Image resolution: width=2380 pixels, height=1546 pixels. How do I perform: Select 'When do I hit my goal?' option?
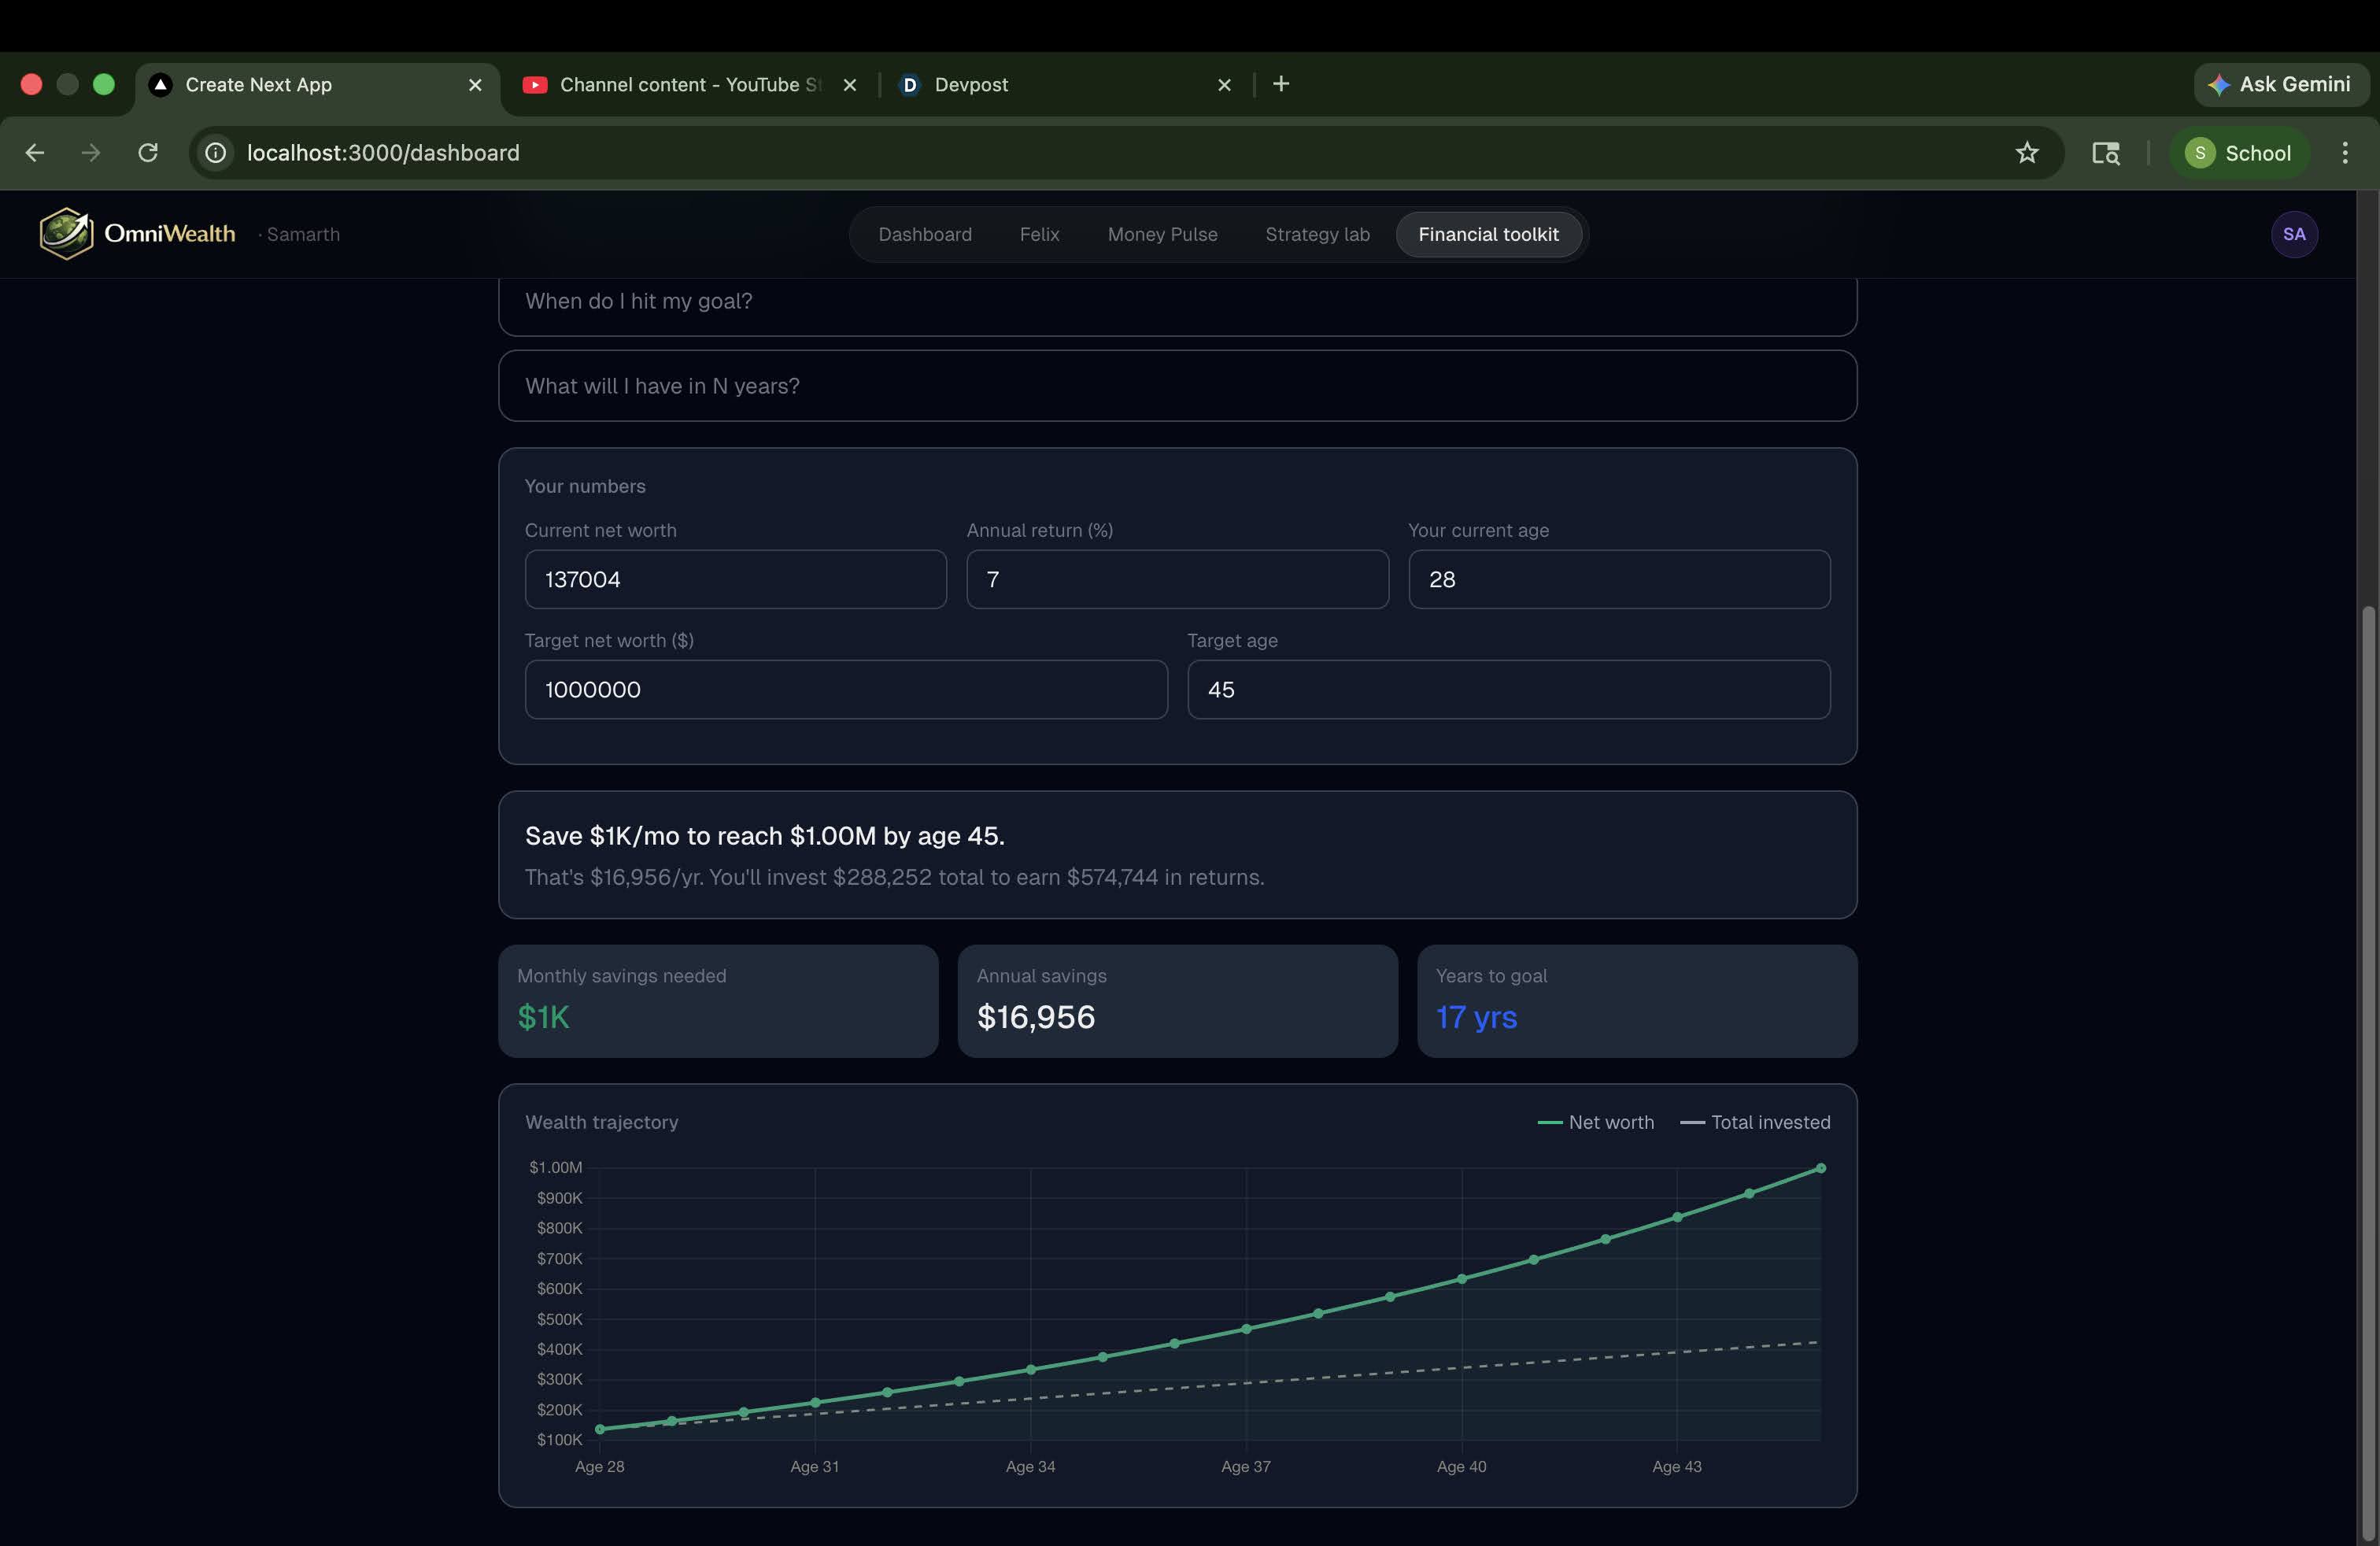pyautogui.click(x=1177, y=302)
